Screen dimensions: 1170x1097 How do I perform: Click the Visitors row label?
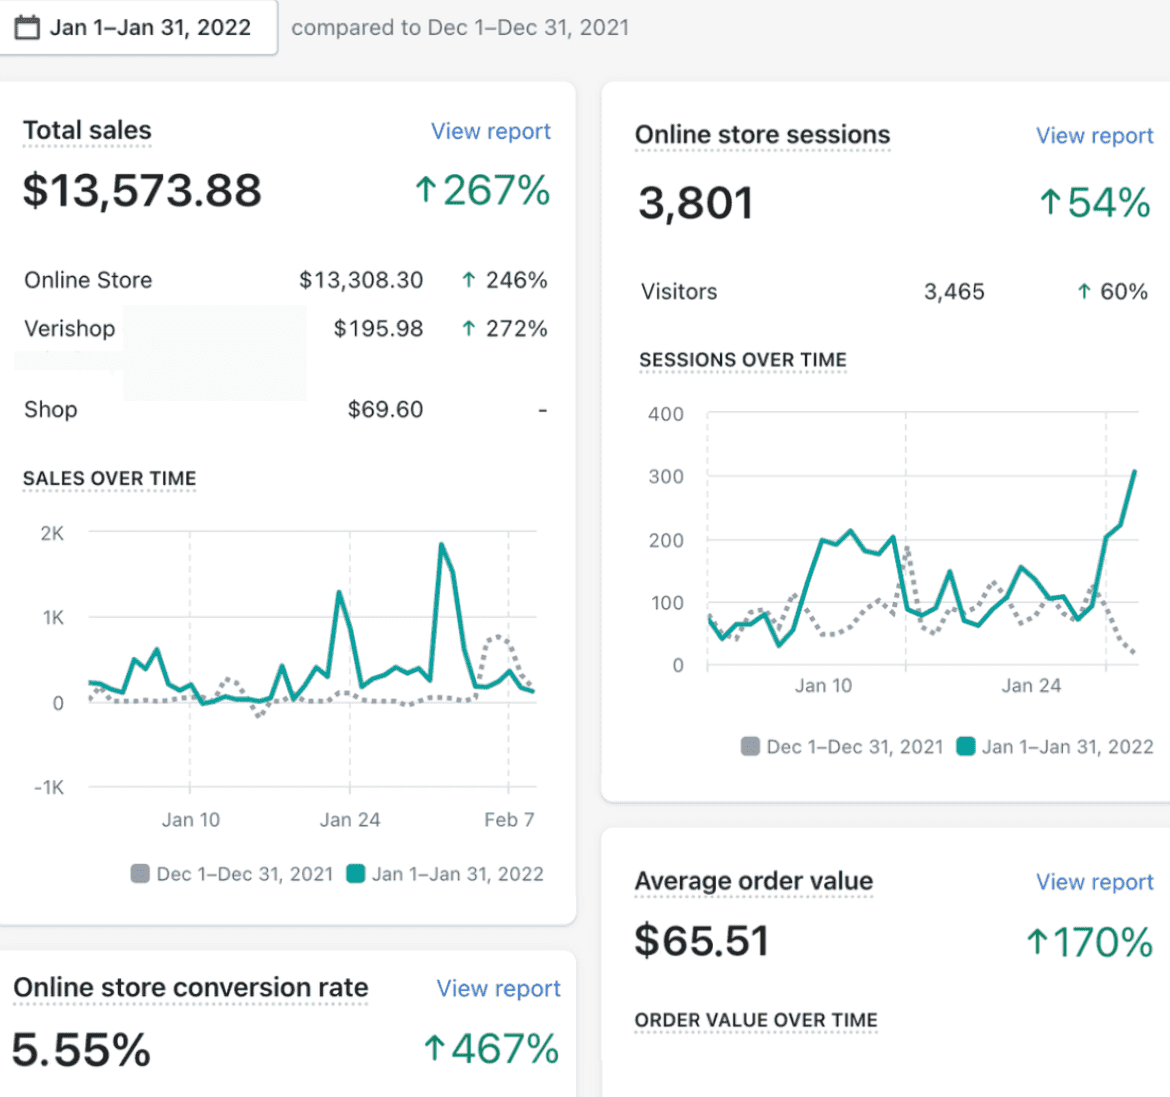(x=679, y=292)
